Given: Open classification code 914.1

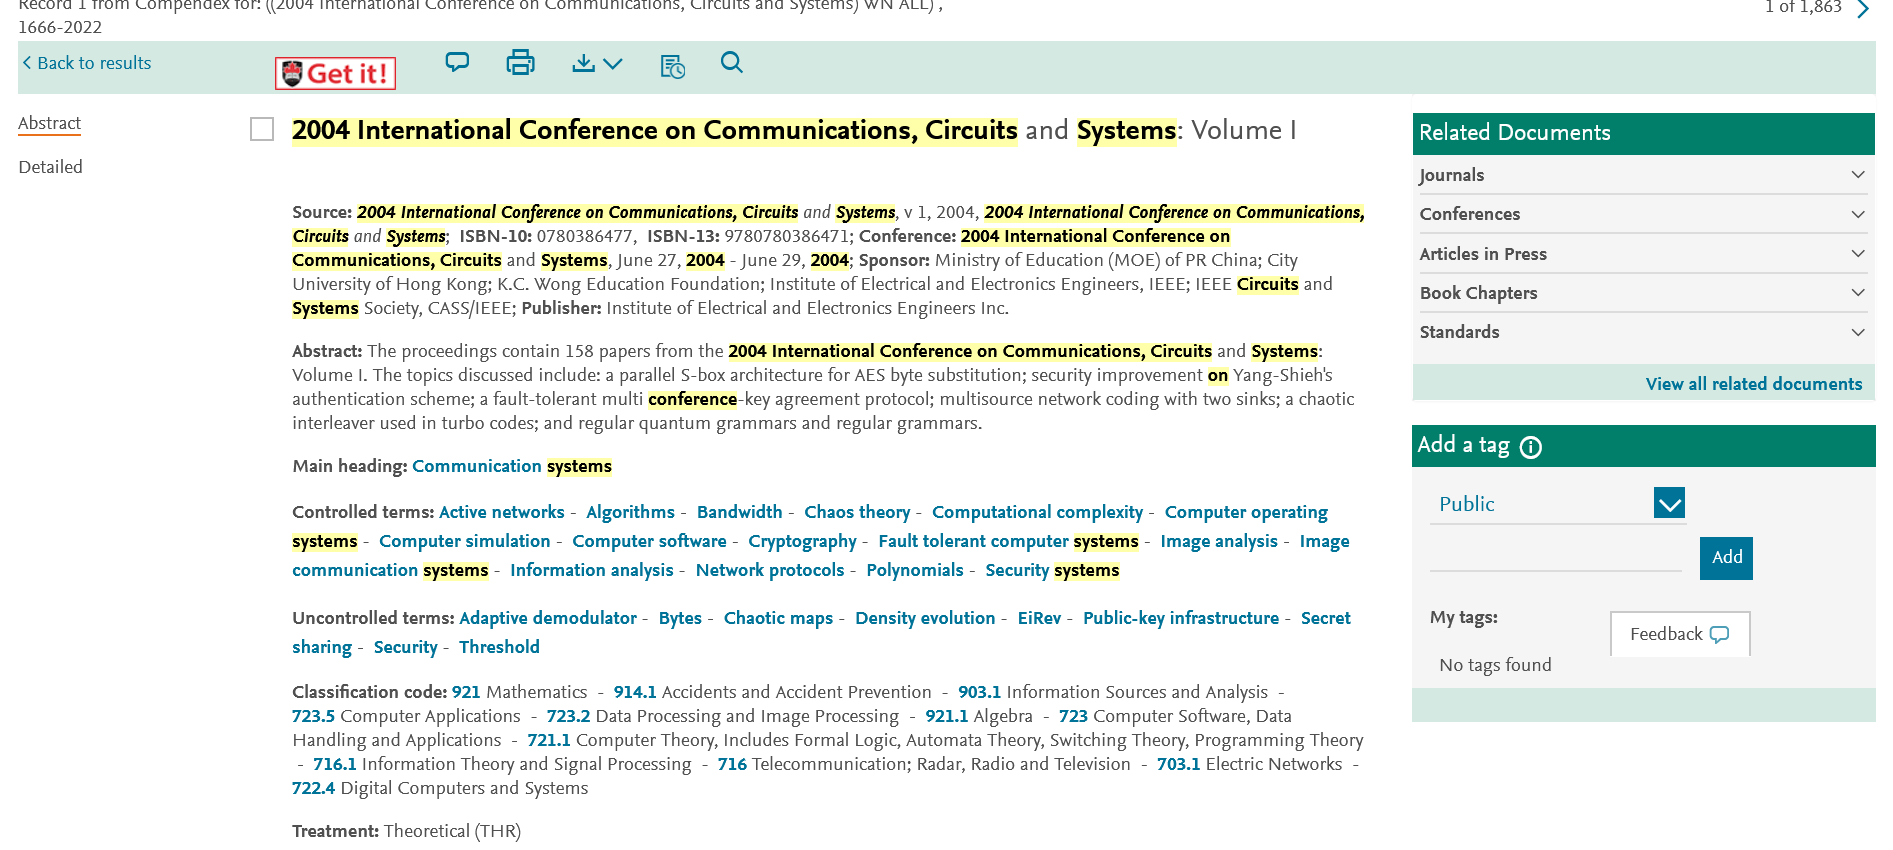Looking at the screenshot, I should tap(635, 692).
